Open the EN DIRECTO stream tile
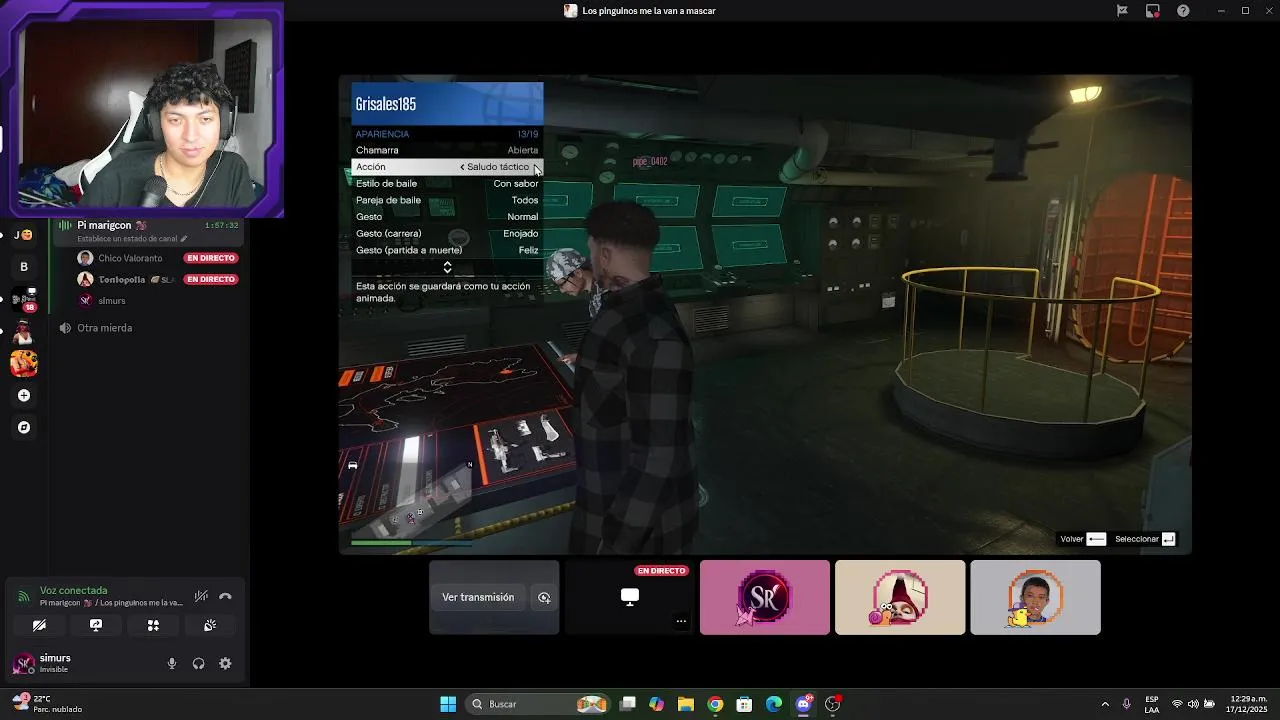 pos(629,597)
